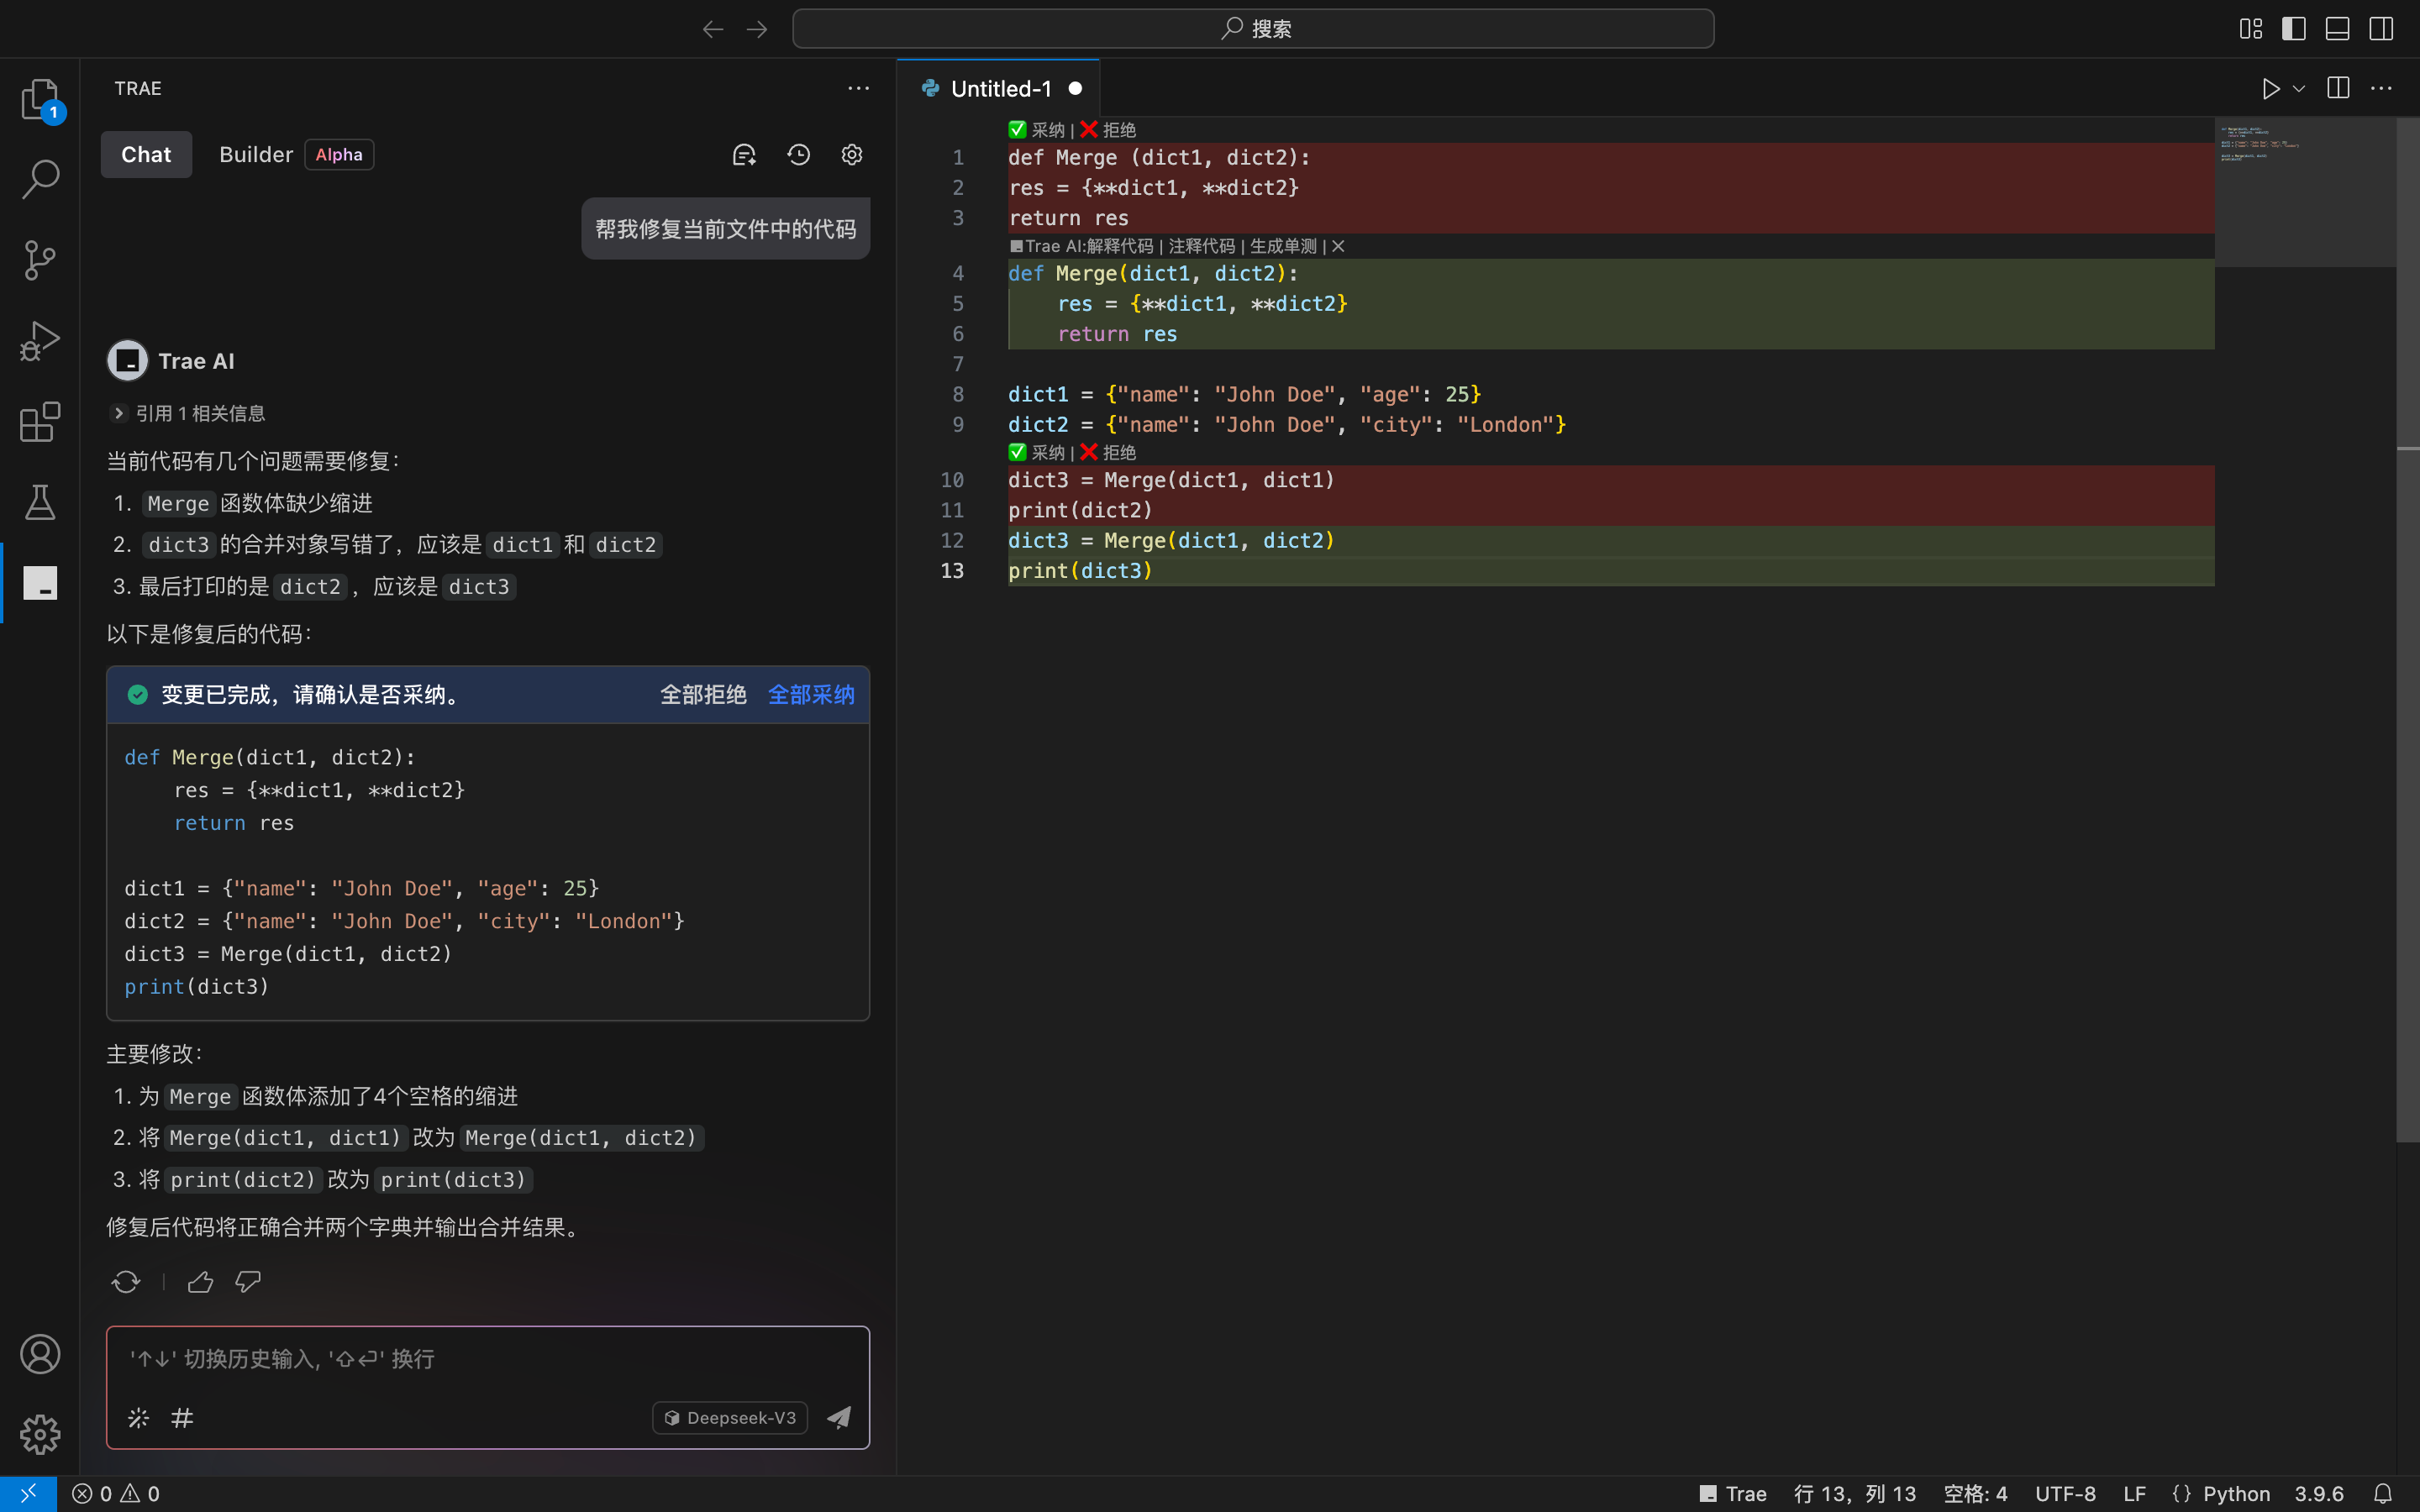Accept all changes with 全部采纳
The image size is (2420, 1512).
(x=811, y=695)
